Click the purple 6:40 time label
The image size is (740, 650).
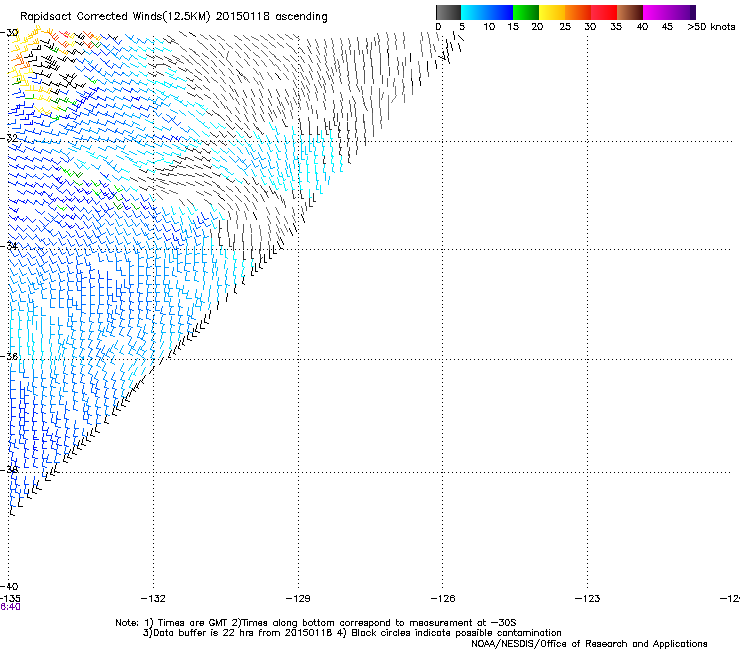click(x=10, y=607)
